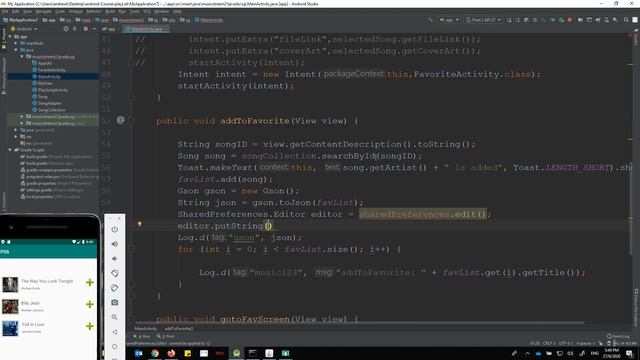Screen dimensions: 640x360
Task: Expand the res folder in project tree
Action: (x=16, y=137)
